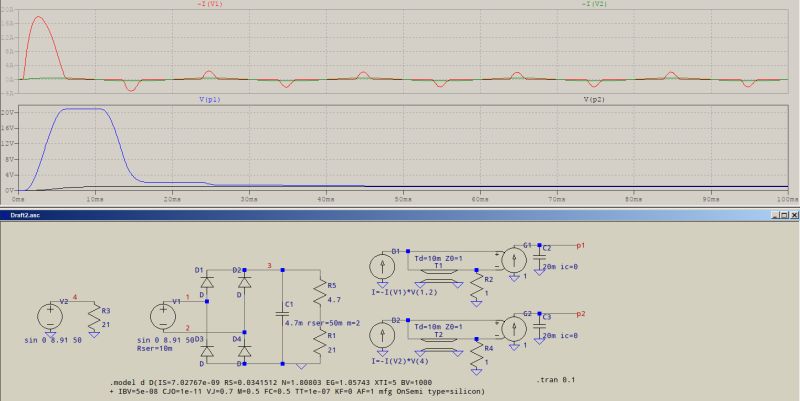Pick diode D3 in the bridge
The image size is (800, 401).
click(207, 351)
